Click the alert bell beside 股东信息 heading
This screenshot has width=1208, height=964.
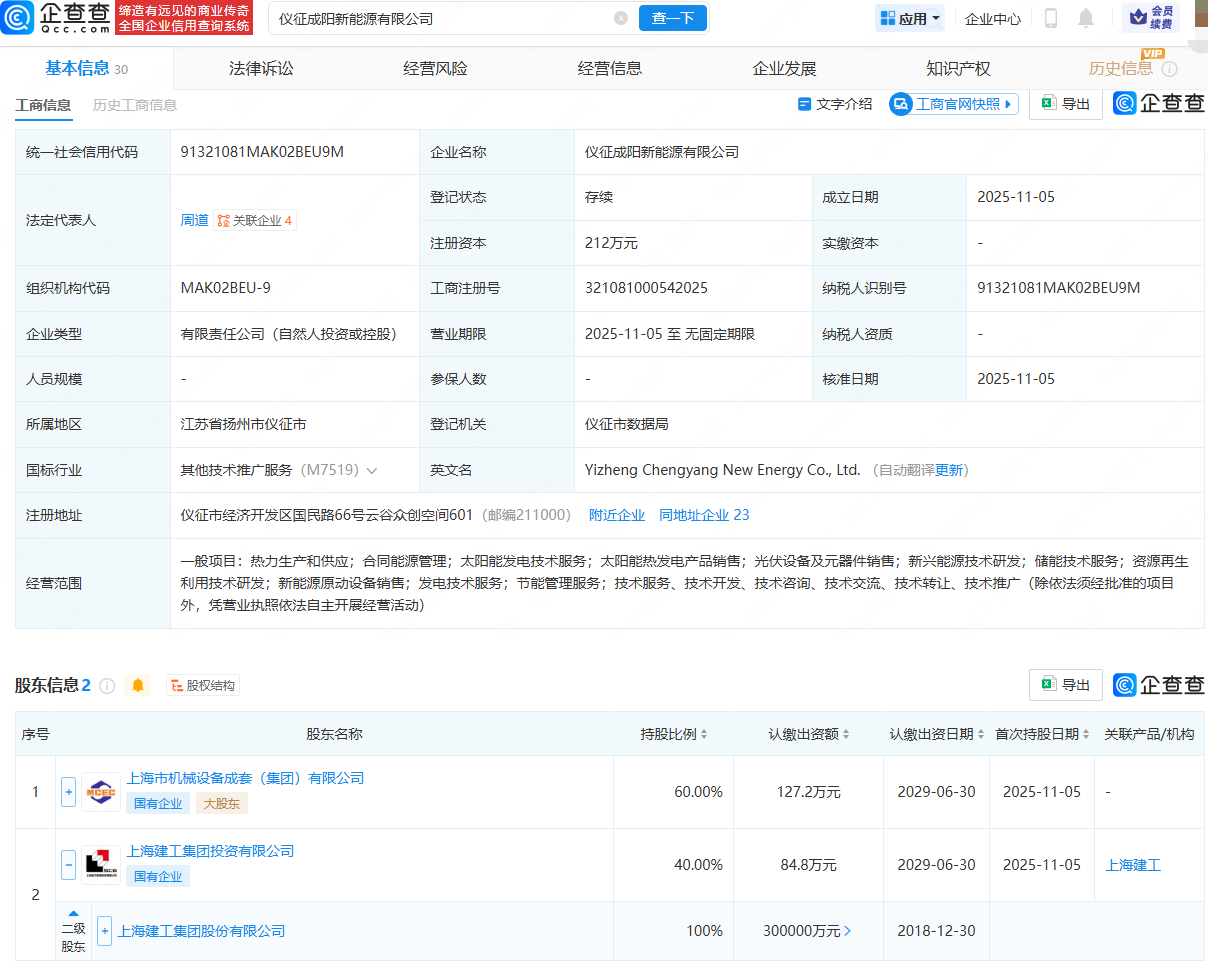click(138, 685)
